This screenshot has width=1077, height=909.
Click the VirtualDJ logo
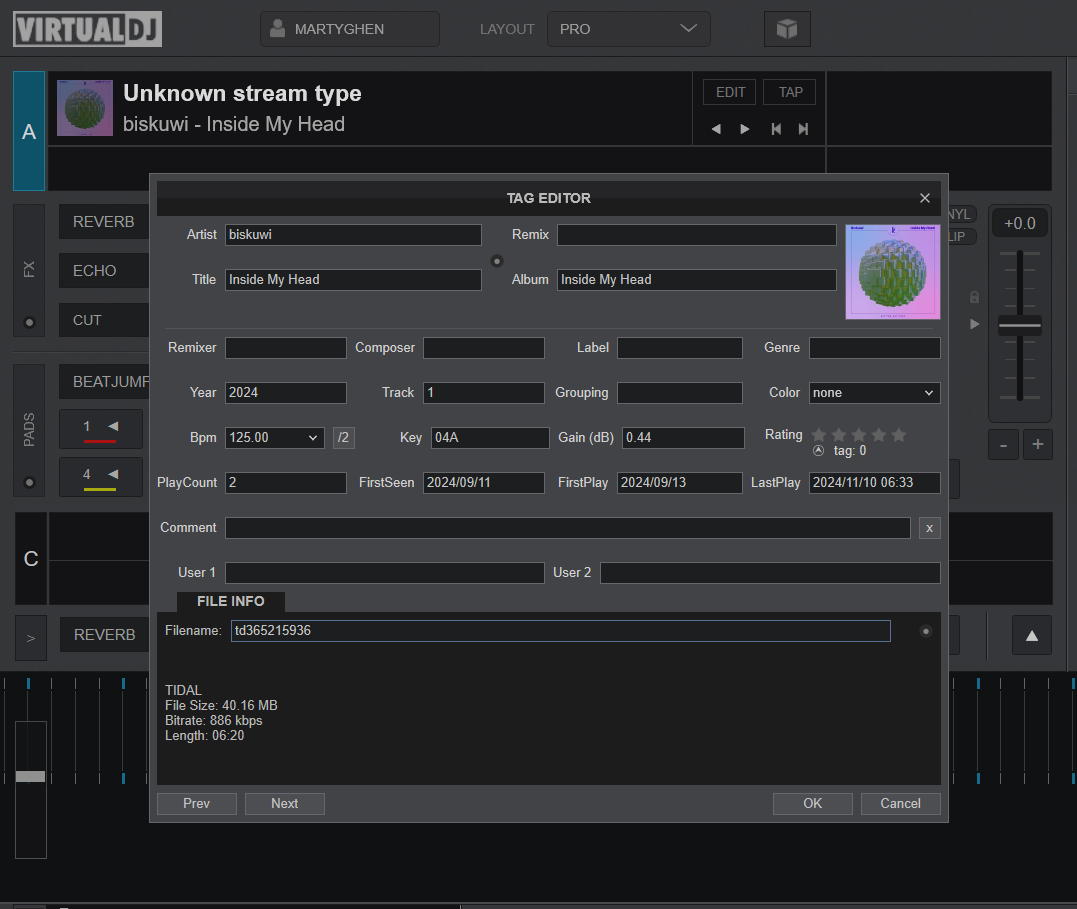point(87,29)
